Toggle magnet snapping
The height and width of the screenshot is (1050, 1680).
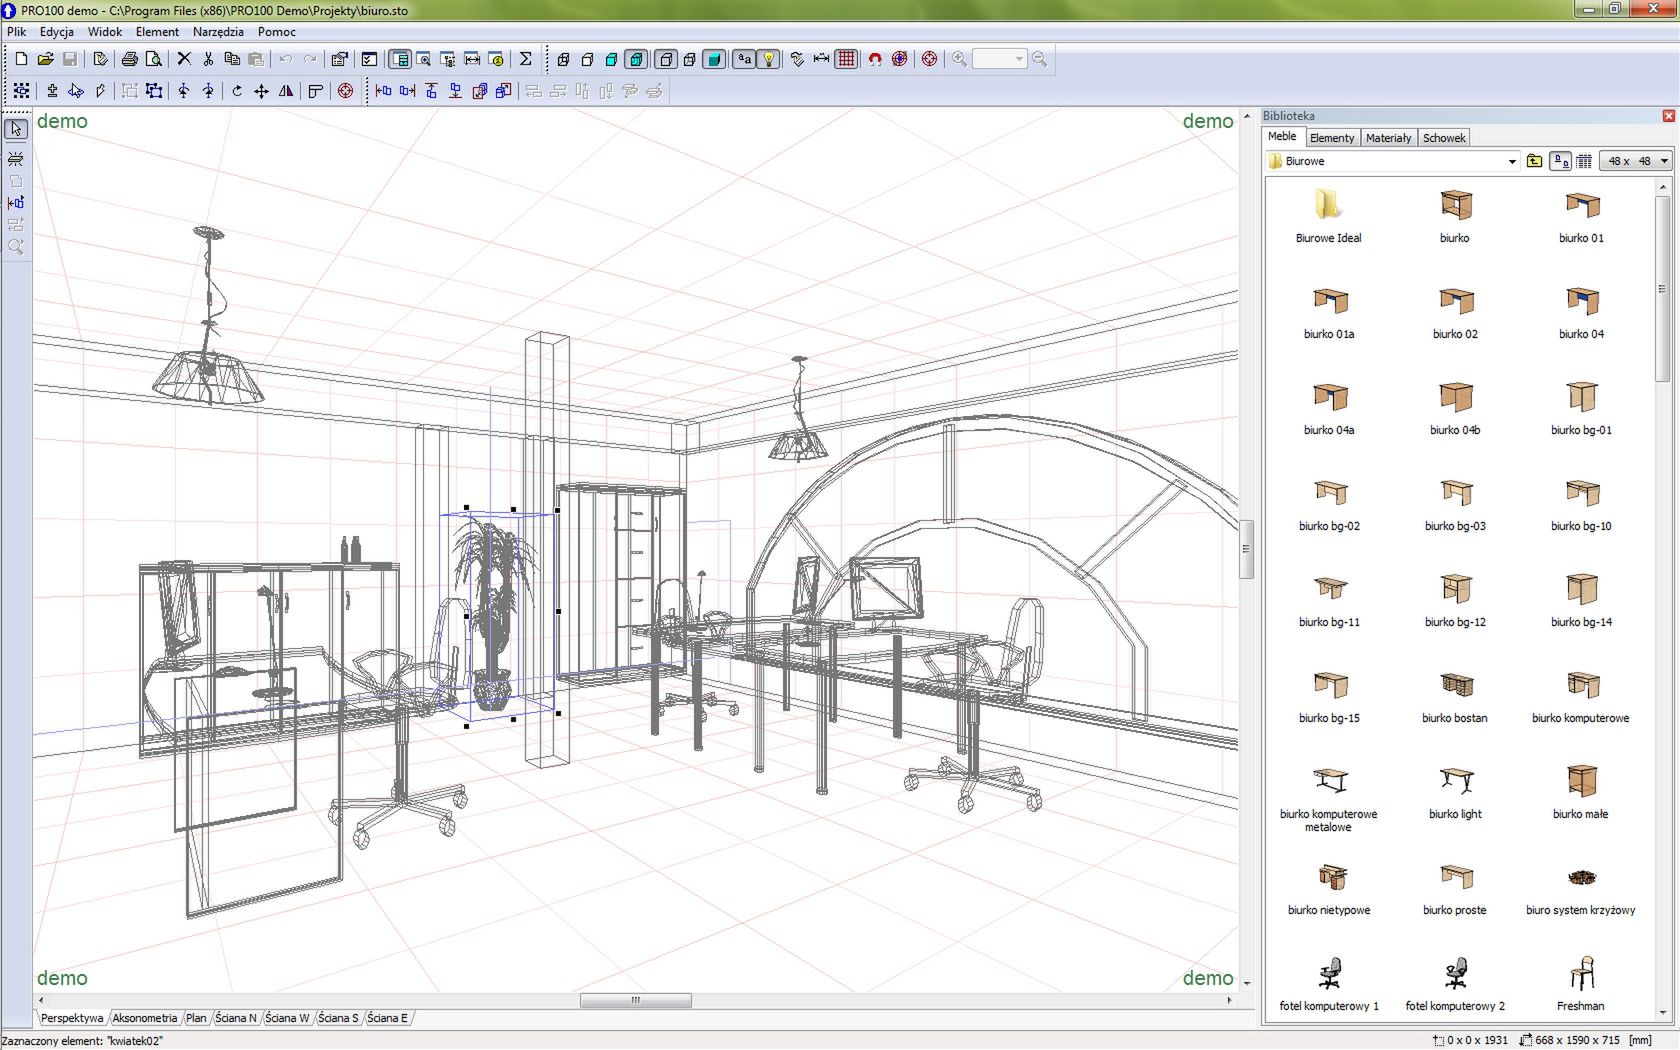click(x=875, y=59)
